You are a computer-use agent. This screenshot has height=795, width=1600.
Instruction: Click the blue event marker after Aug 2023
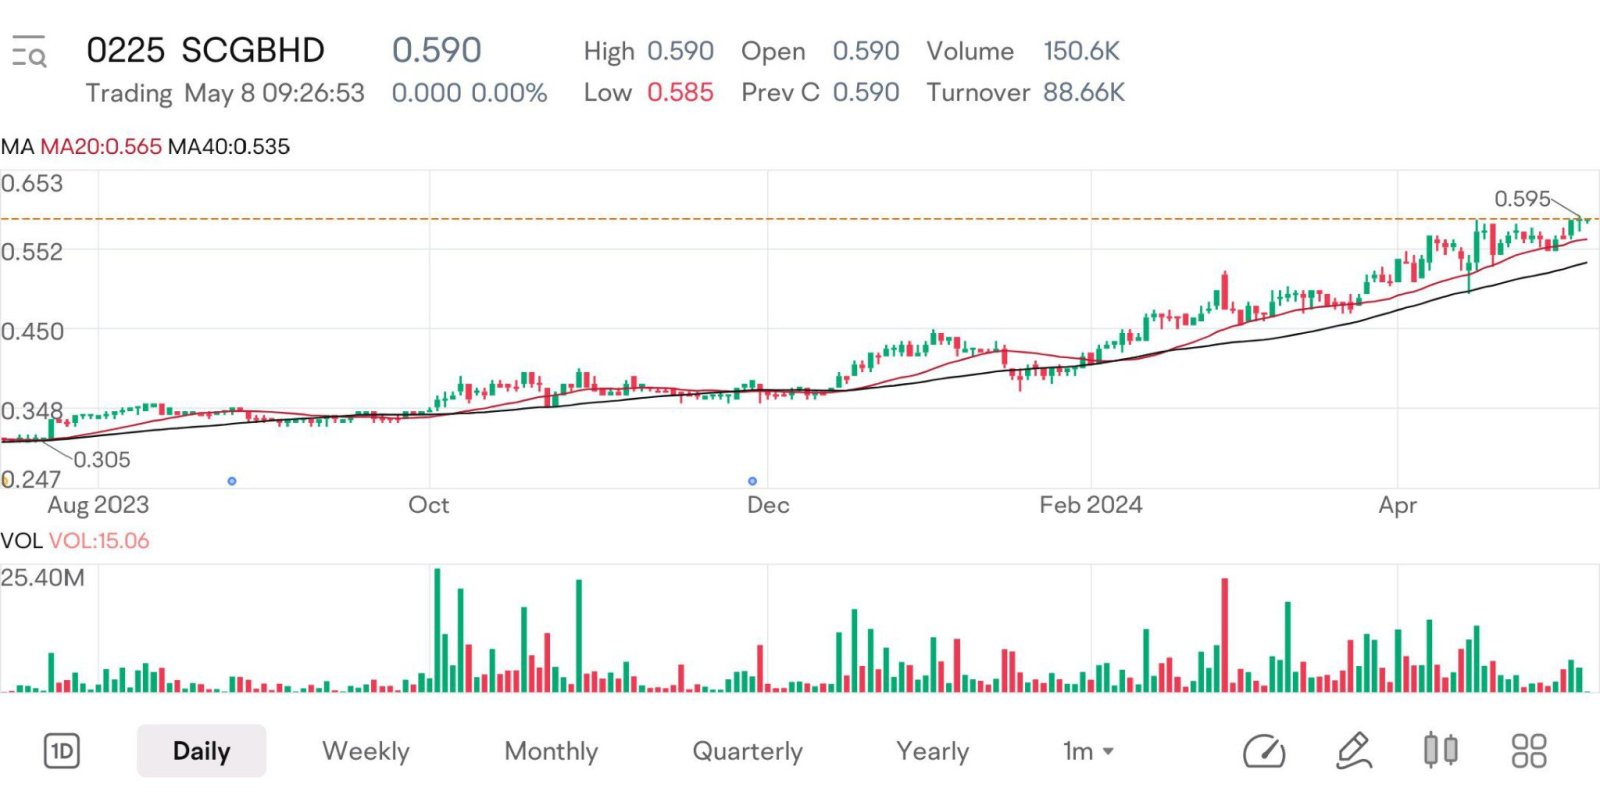[232, 481]
